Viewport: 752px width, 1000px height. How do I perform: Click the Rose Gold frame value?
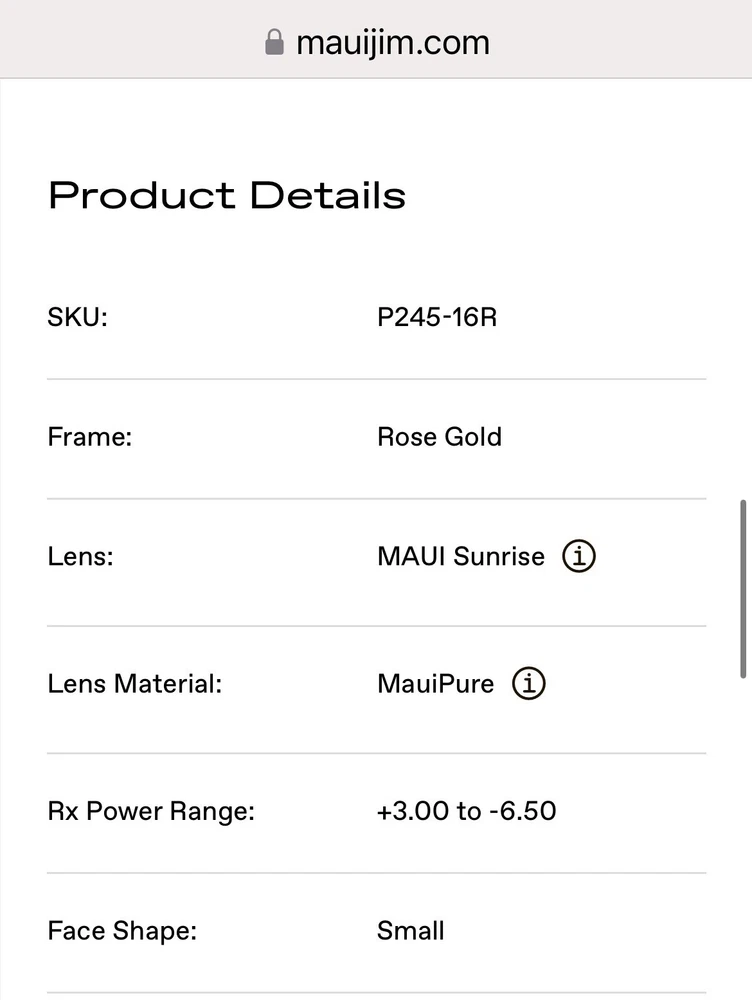(439, 437)
